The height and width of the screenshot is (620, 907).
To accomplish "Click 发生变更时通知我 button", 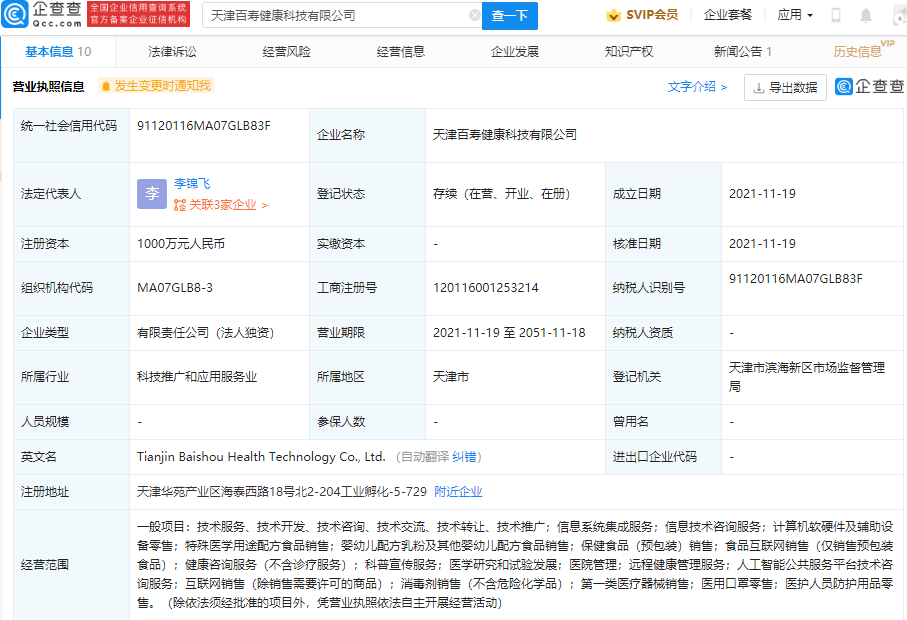I will pos(156,86).
